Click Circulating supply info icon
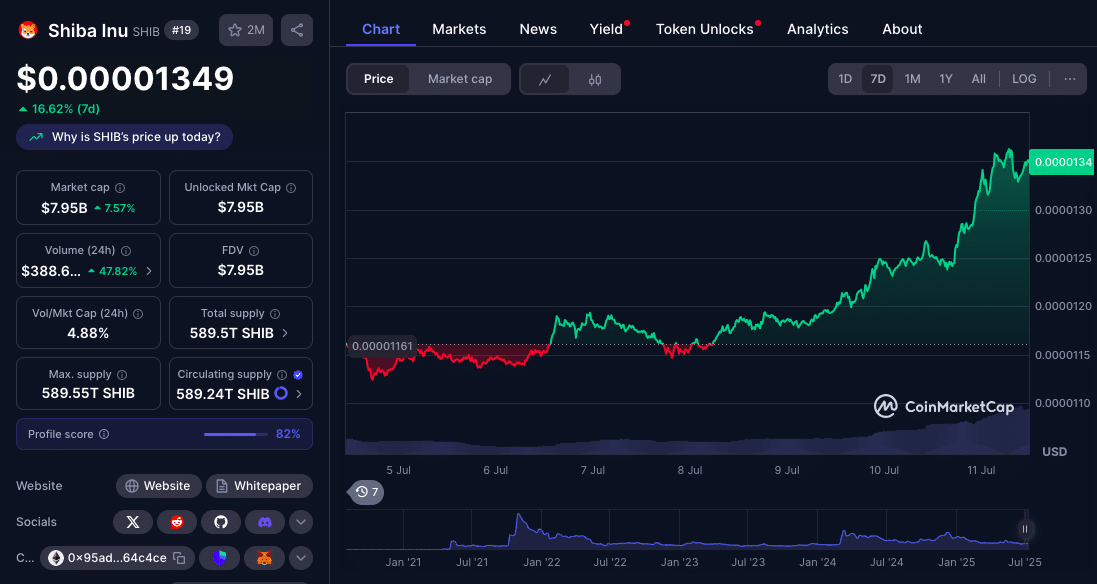Screen dimensions: 1097x584 click(282, 375)
